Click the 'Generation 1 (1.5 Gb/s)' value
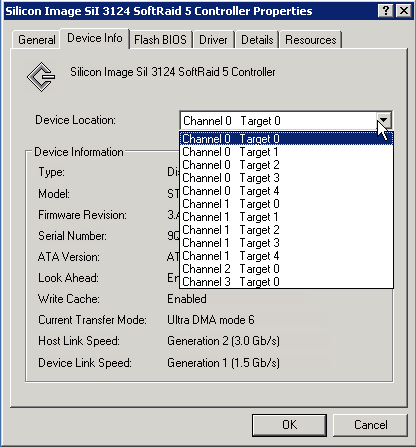This screenshot has width=416, height=447. (223, 363)
